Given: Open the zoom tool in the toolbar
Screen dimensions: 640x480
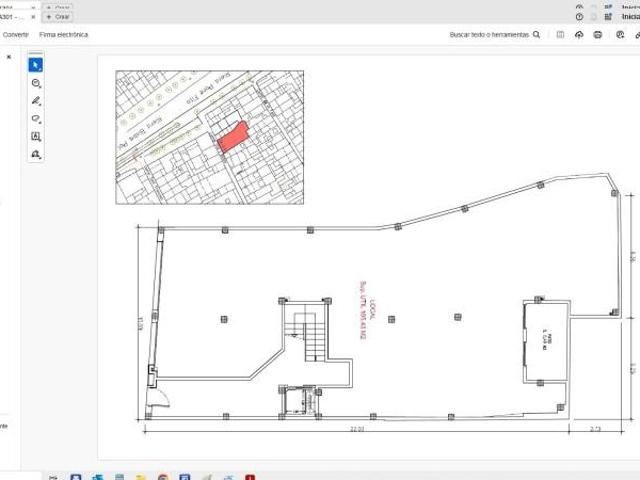Looking at the screenshot, I should 36,83.
